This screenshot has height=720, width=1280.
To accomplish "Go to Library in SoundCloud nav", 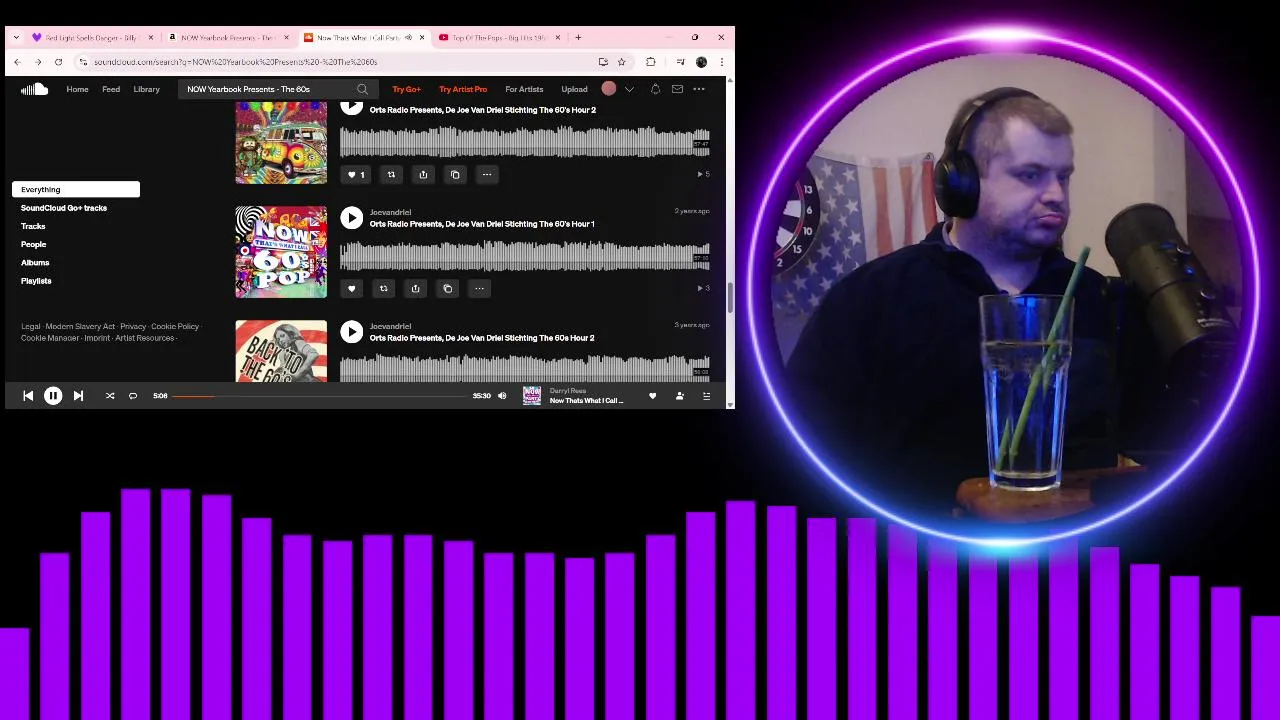I will 147,89.
